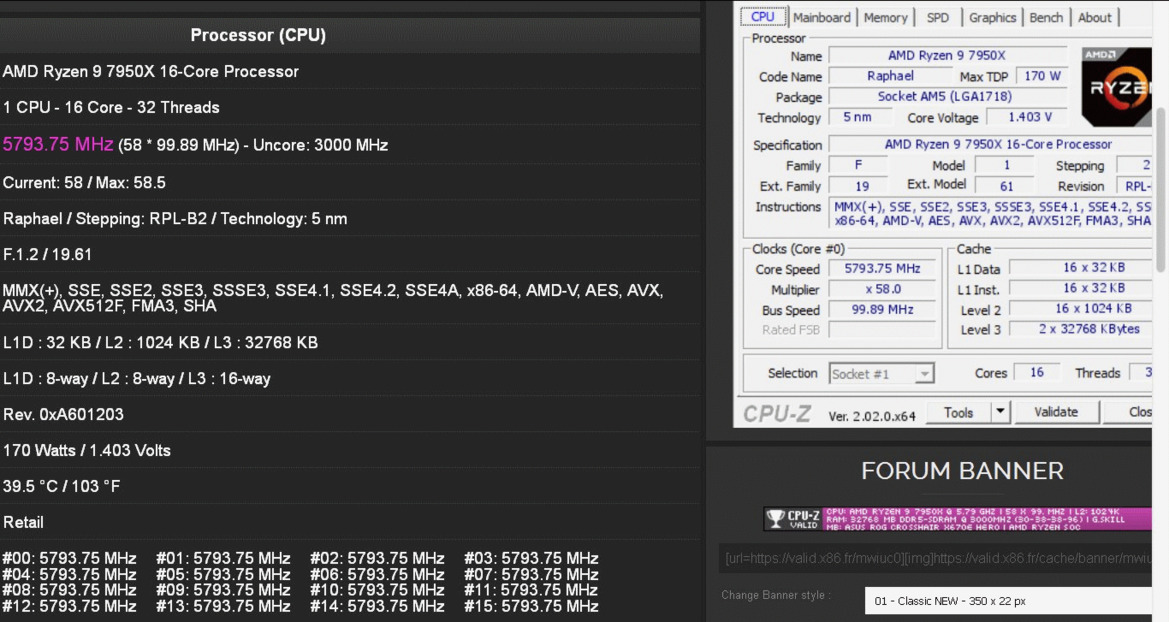Screen dimensions: 1169x622
Task: Expand the Tools dropdown arrow
Action: (1000, 412)
